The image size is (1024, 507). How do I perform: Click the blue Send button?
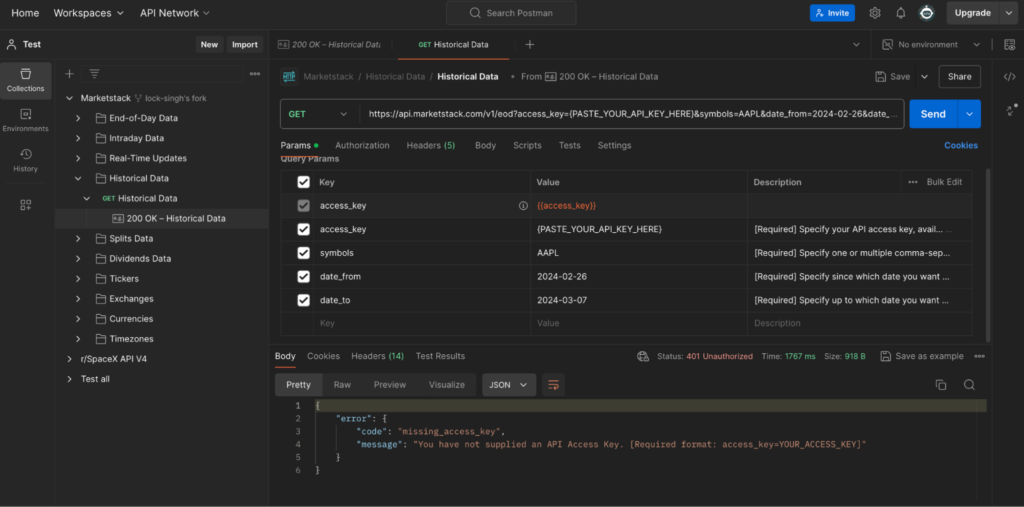(933, 114)
